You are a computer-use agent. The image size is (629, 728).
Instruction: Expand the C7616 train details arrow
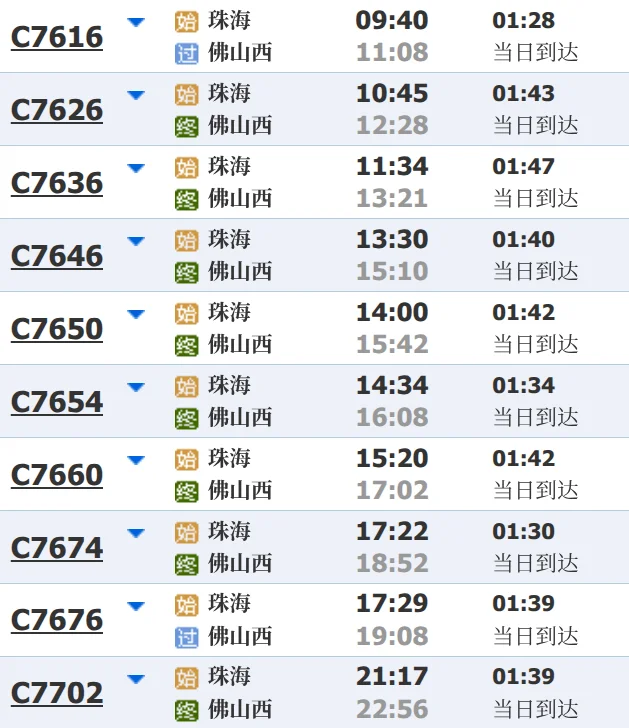tap(136, 22)
